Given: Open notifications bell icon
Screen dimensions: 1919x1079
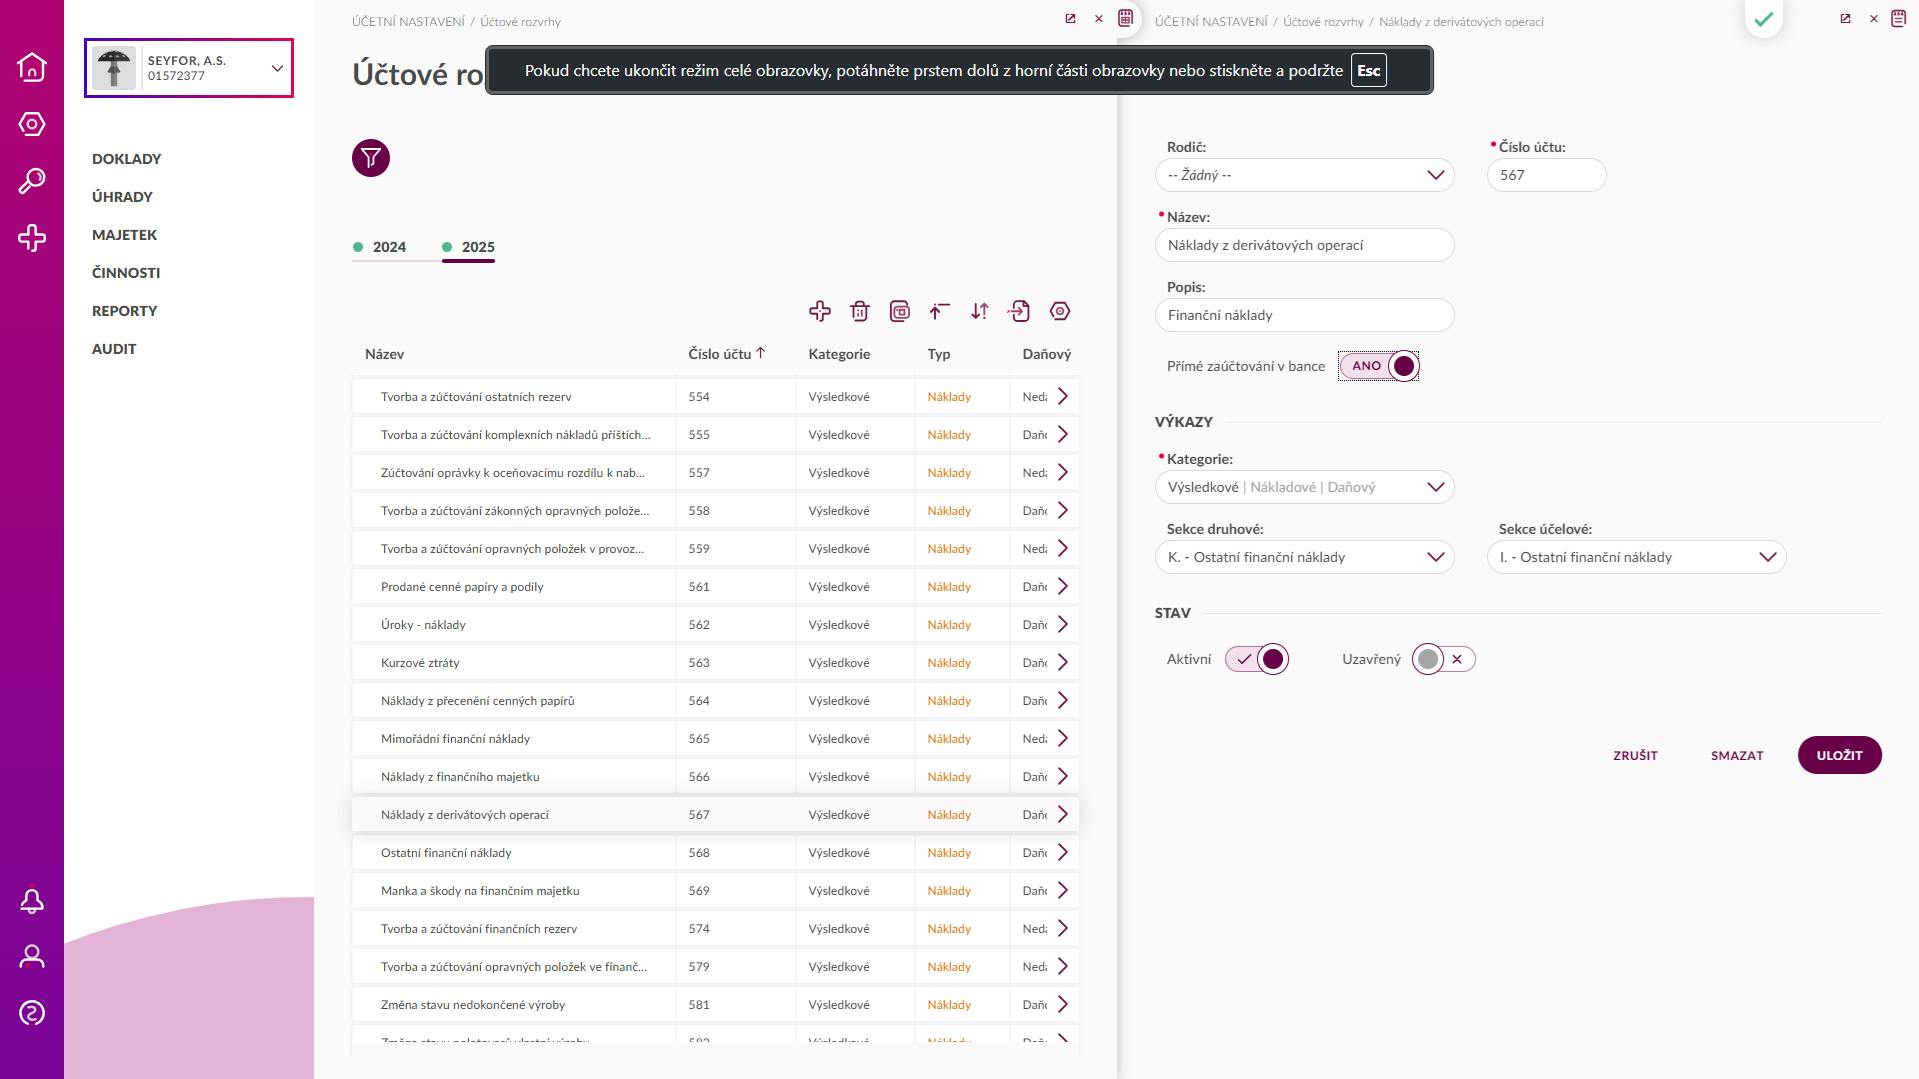Looking at the screenshot, I should pyautogui.click(x=32, y=901).
